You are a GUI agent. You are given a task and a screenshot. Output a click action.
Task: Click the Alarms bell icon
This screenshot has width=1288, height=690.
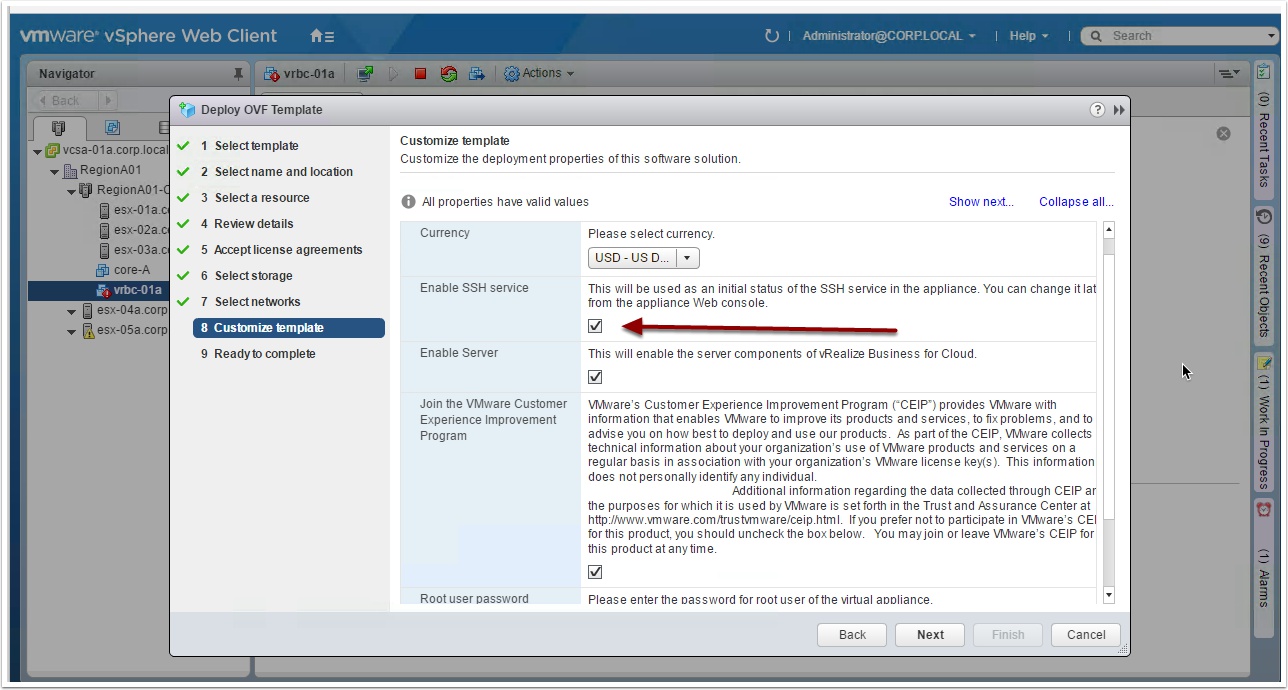coord(1264,509)
